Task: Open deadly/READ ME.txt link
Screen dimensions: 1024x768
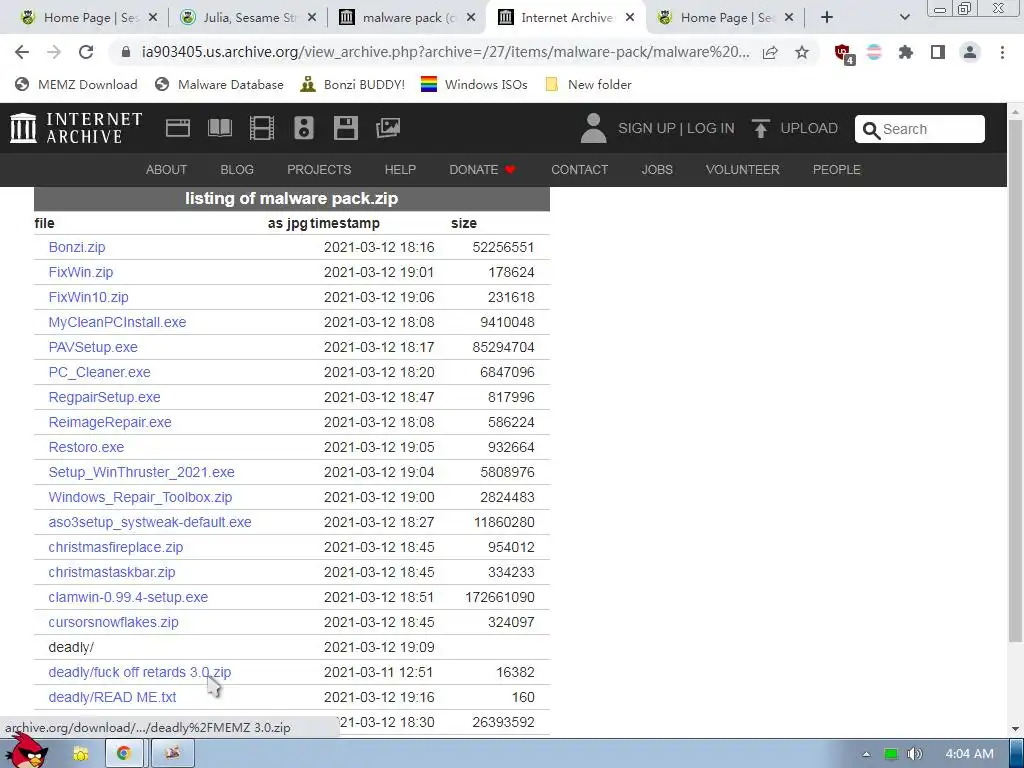Action: click(112, 697)
